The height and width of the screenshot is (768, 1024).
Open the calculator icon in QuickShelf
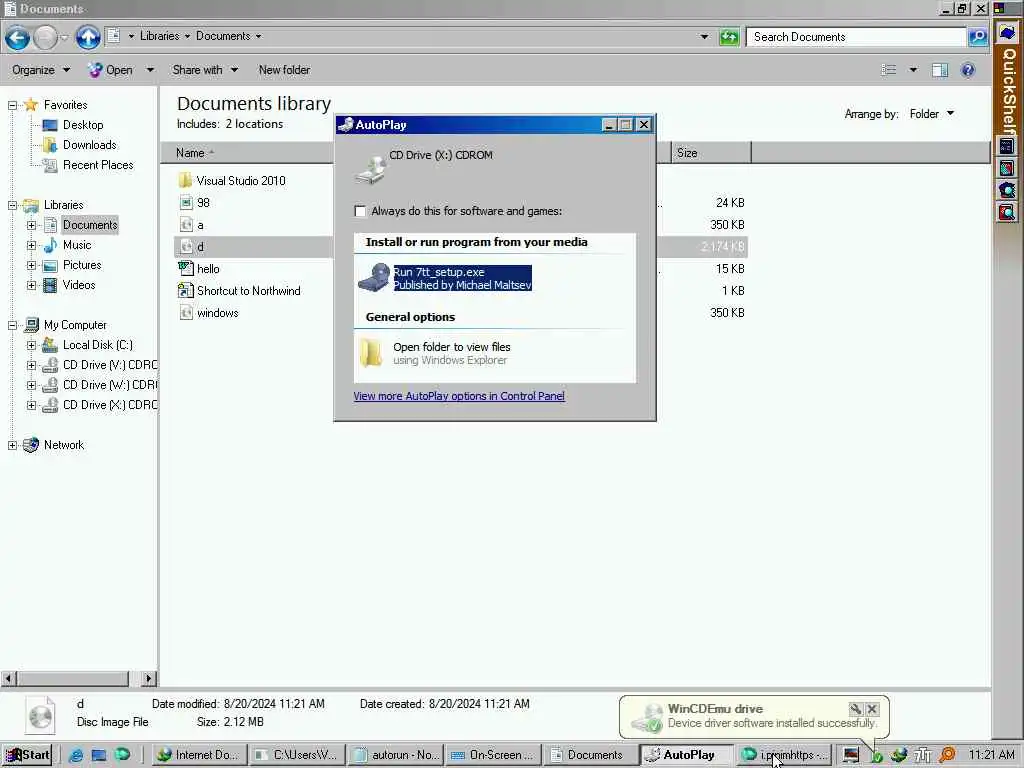tap(1007, 146)
